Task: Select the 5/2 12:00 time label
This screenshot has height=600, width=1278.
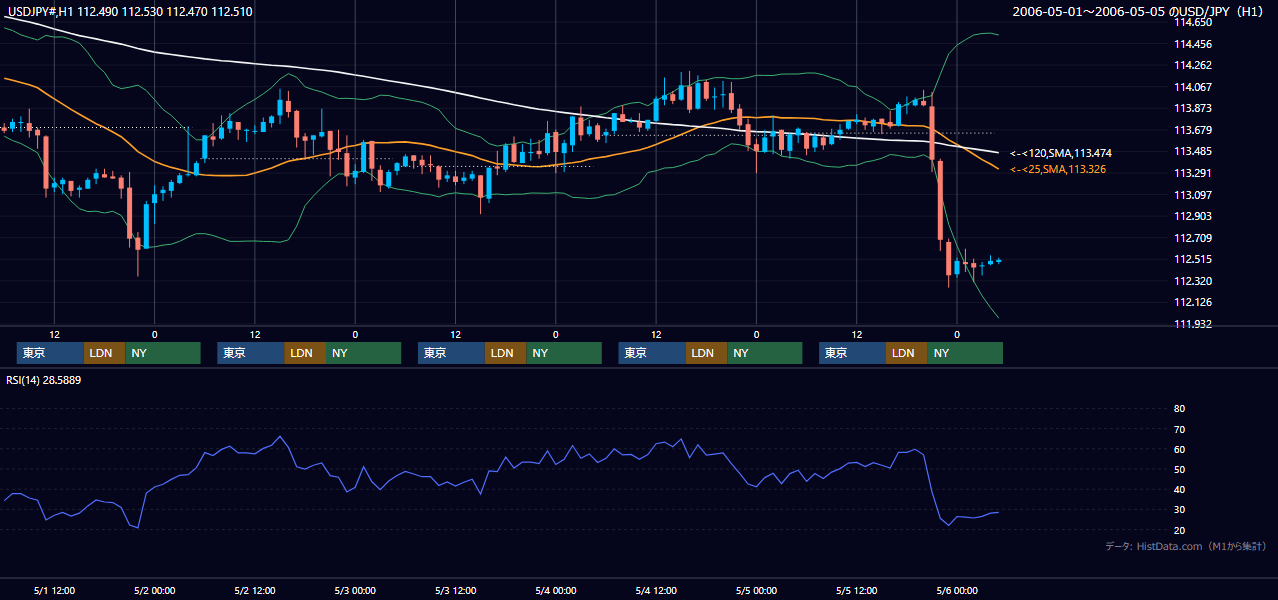Action: [x=254, y=590]
